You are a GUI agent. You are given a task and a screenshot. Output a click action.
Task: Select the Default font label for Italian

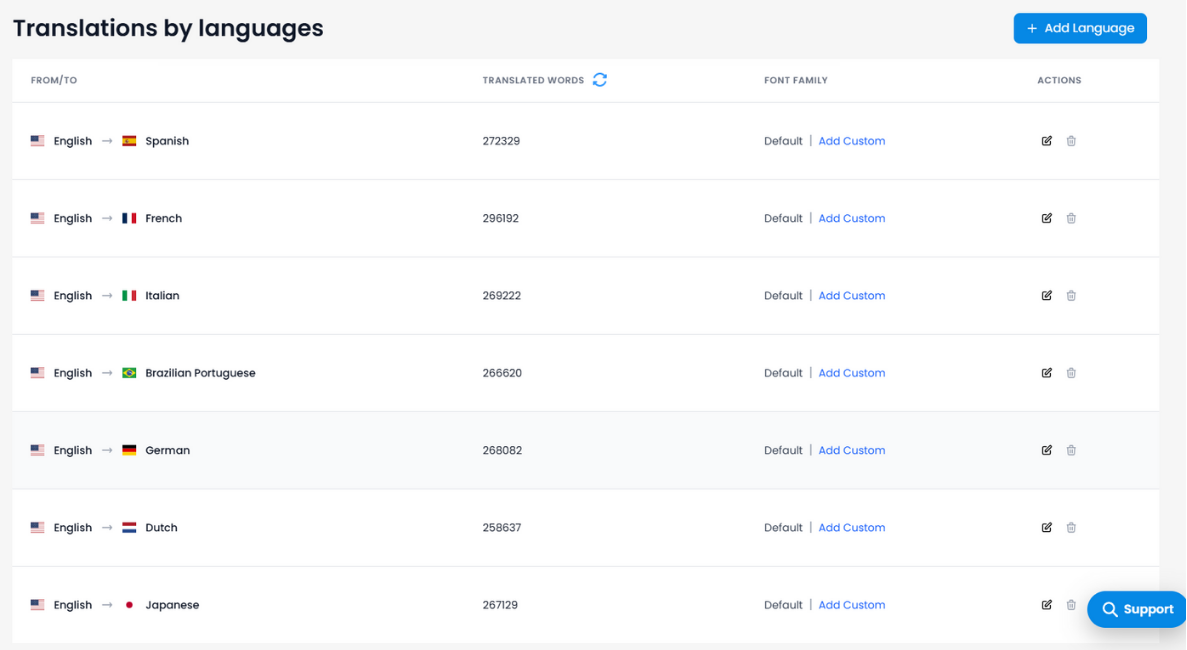(783, 295)
